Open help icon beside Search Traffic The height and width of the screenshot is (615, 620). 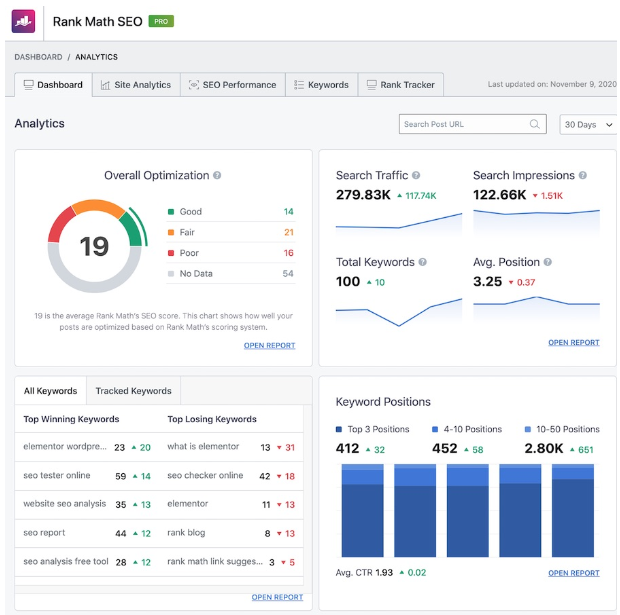pyautogui.click(x=416, y=175)
